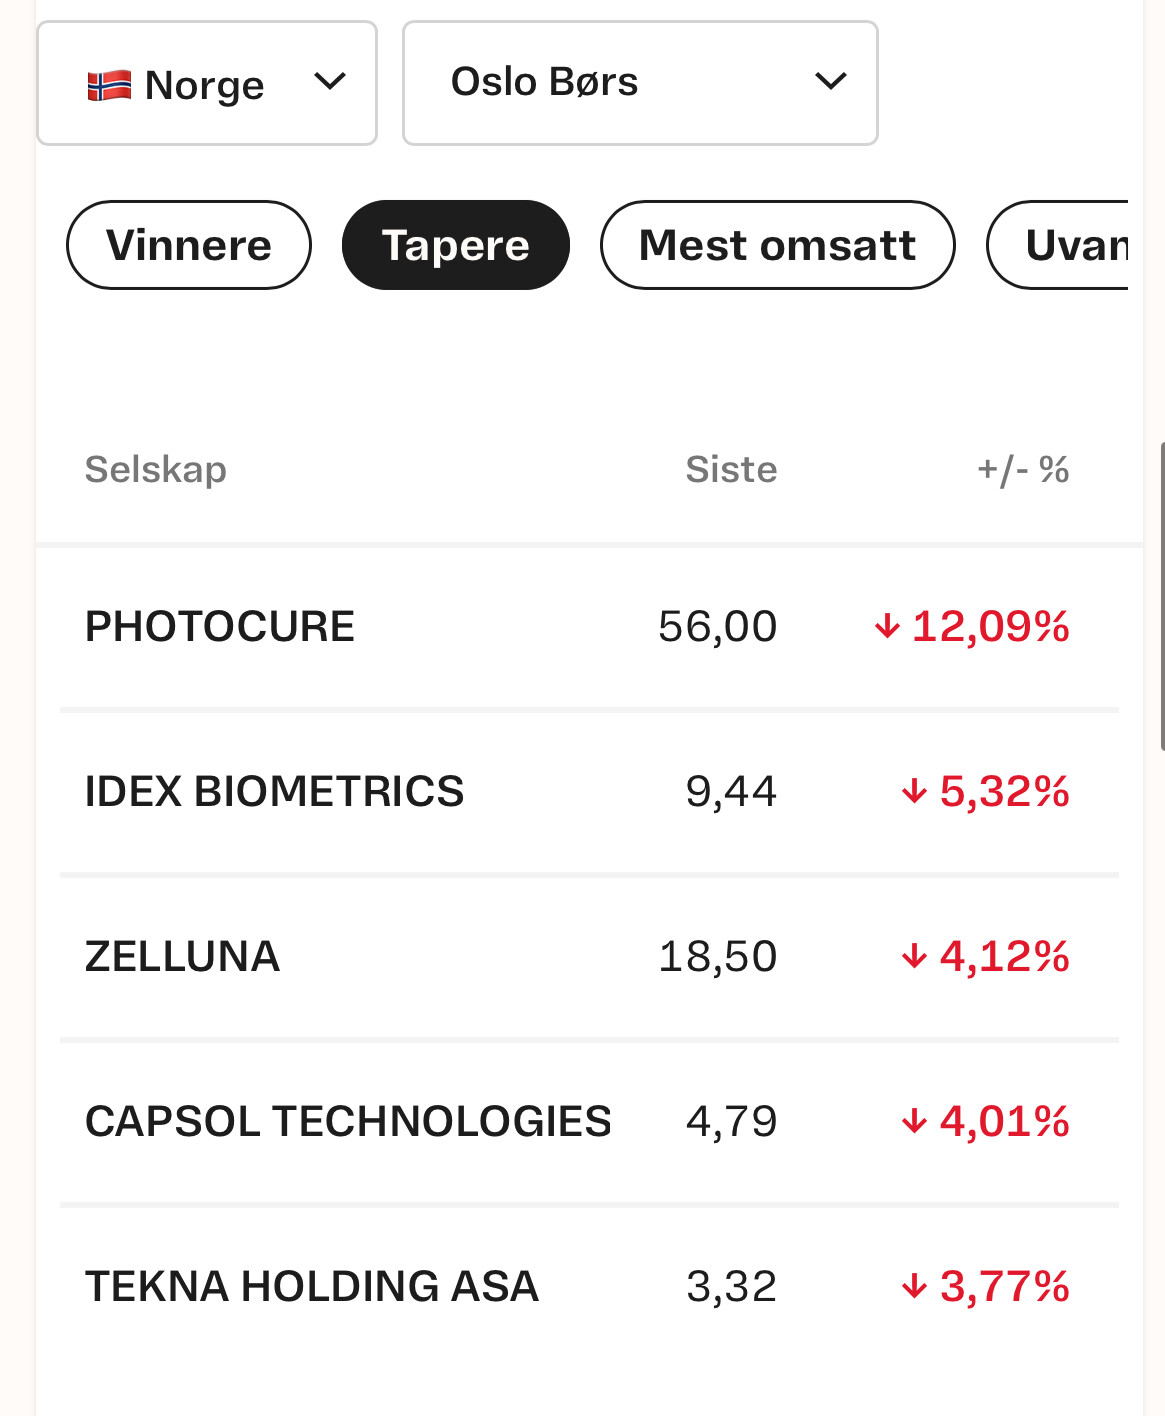Image resolution: width=1165 pixels, height=1416 pixels.
Task: Sort by the Siste column header
Action: tap(731, 469)
